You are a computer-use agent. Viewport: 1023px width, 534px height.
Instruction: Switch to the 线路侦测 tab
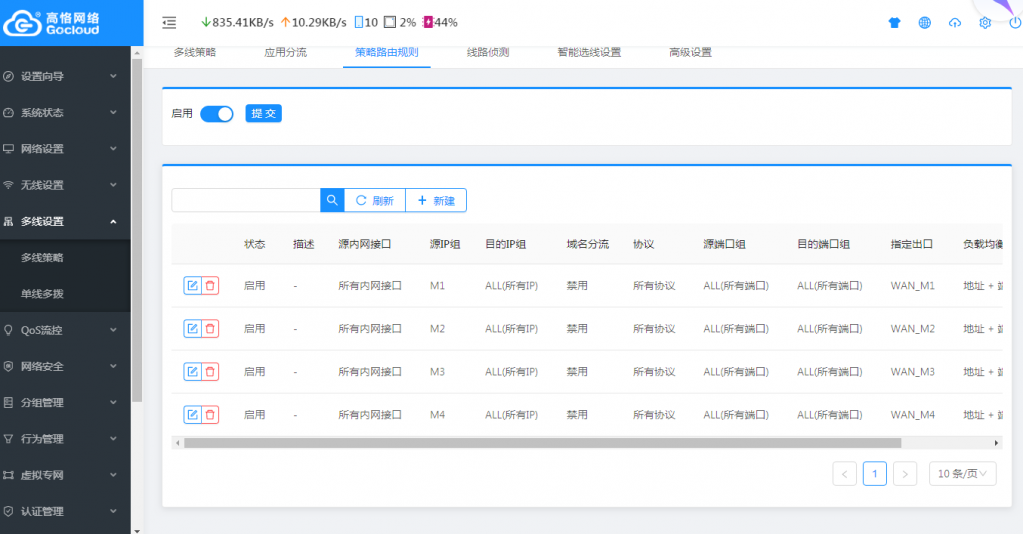pos(488,52)
